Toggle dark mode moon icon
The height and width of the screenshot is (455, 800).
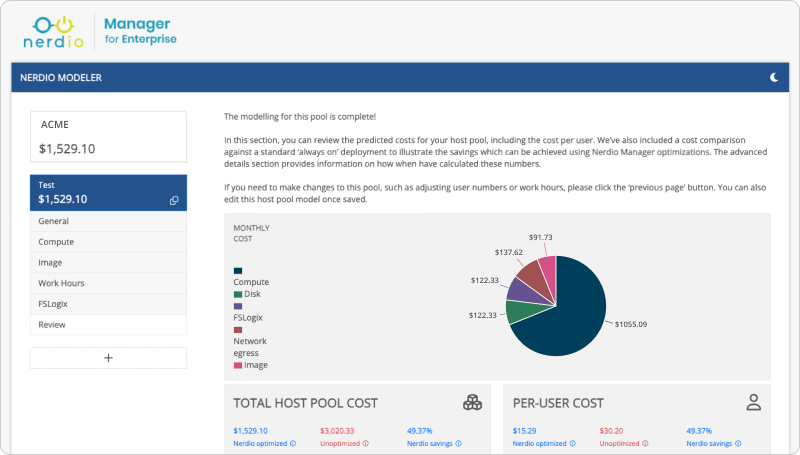tap(774, 78)
